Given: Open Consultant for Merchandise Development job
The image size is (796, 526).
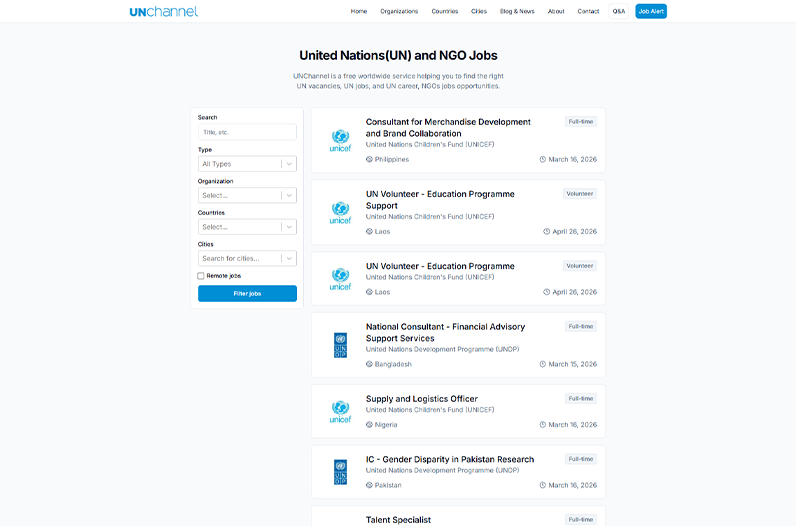Looking at the screenshot, I should click(x=448, y=127).
